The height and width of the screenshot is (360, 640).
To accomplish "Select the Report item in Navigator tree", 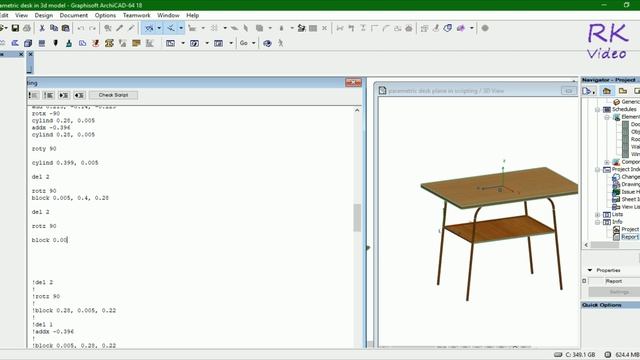I will coord(630,237).
